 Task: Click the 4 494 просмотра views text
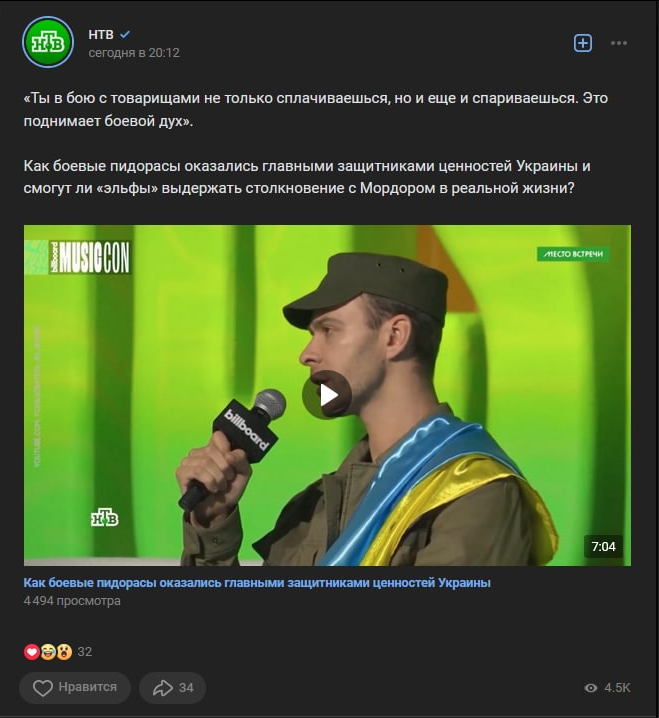[x=72, y=601]
